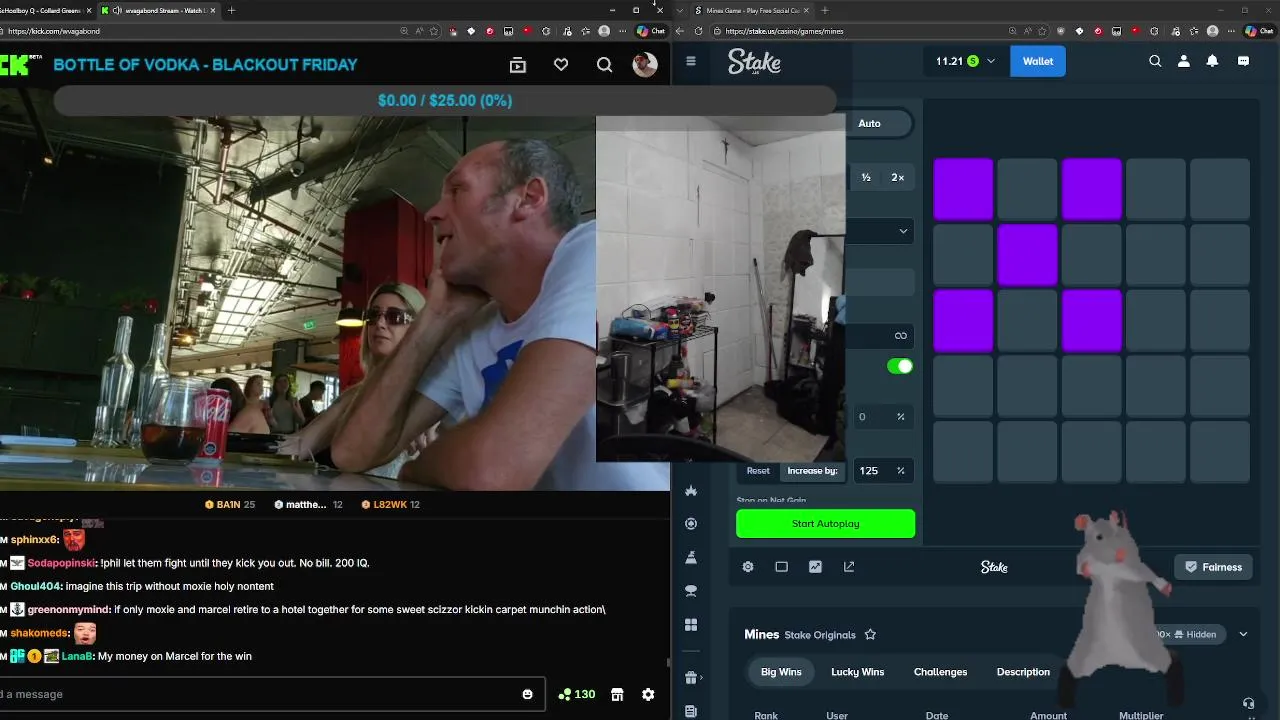The width and height of the screenshot is (1280, 720).
Task: Open live support headset icon
Action: tap(1248, 704)
